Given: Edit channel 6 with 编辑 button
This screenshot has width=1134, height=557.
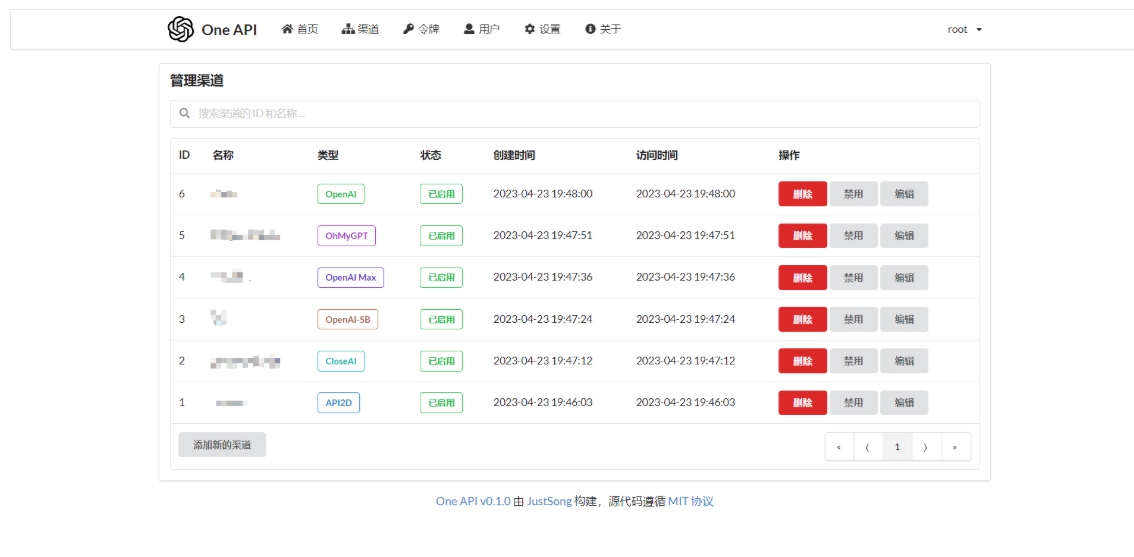Looking at the screenshot, I should pos(904,194).
